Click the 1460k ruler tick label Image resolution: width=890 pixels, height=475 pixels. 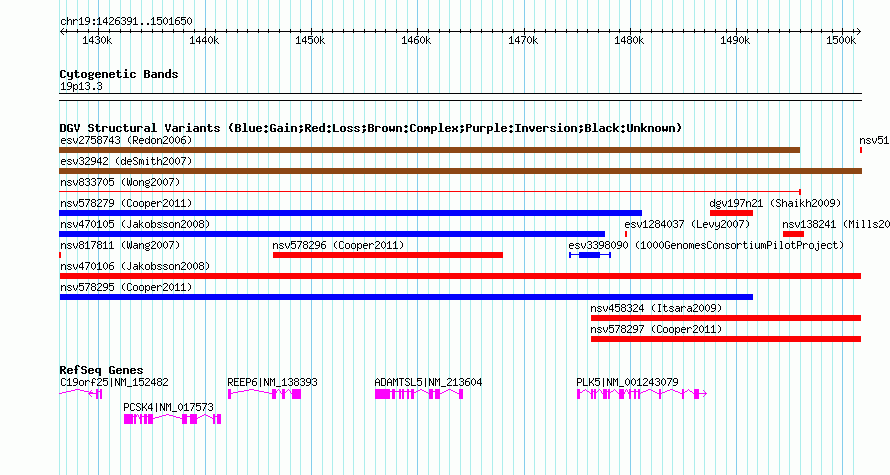coord(416,40)
